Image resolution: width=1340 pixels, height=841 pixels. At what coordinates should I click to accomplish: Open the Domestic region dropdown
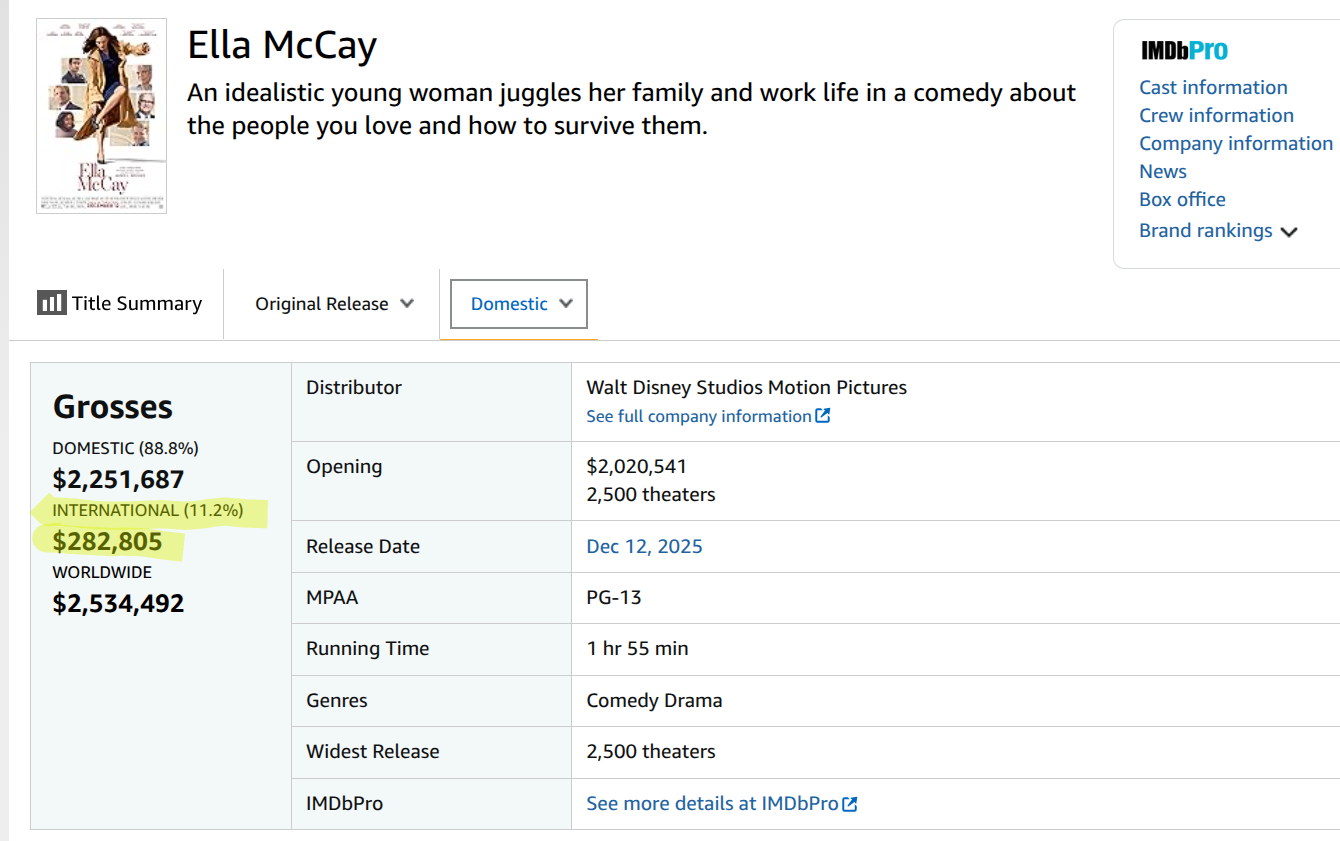pyautogui.click(x=519, y=304)
